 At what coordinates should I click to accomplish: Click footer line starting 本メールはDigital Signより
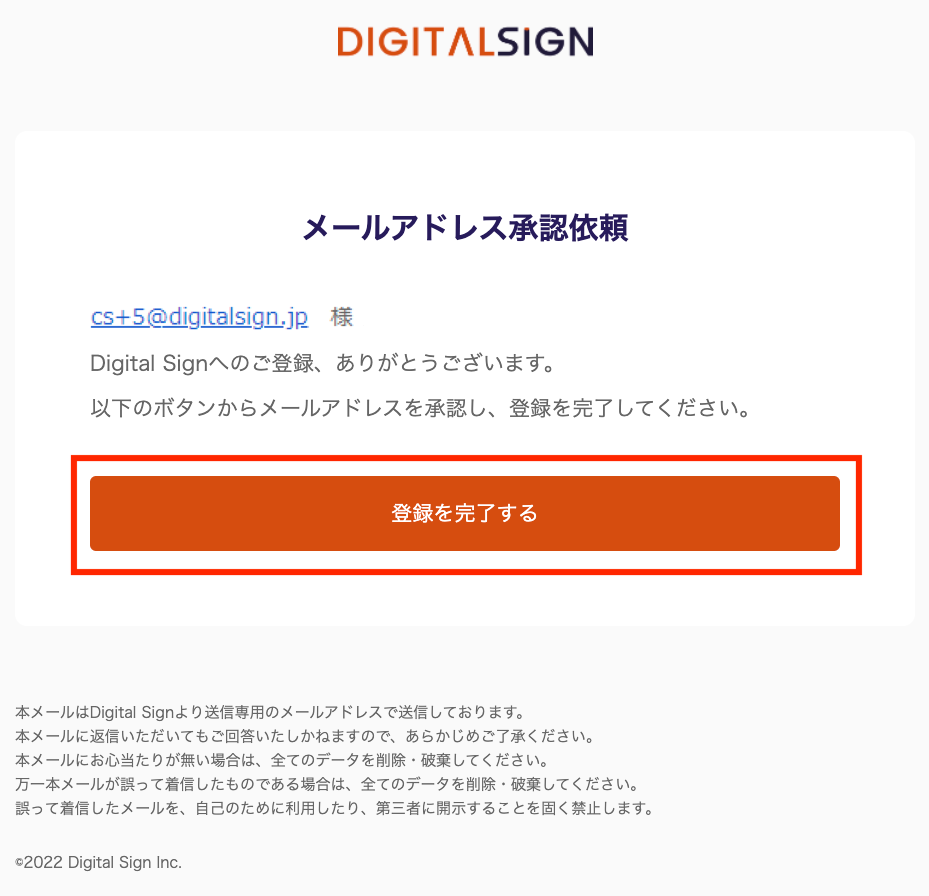(270, 713)
